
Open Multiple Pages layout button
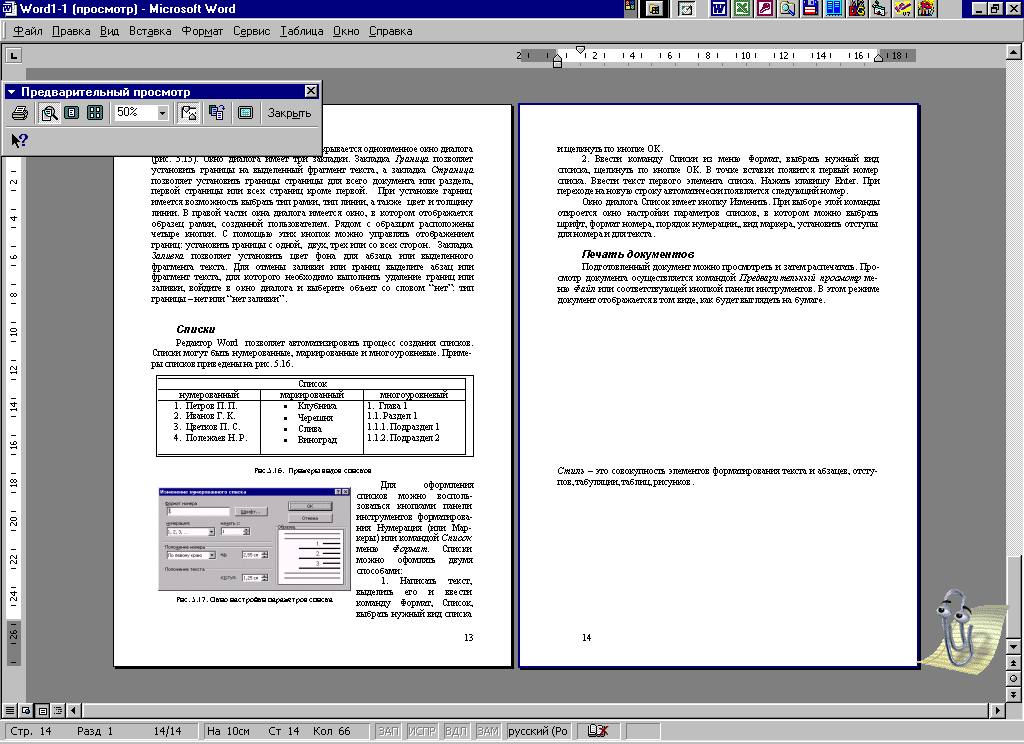(95, 113)
